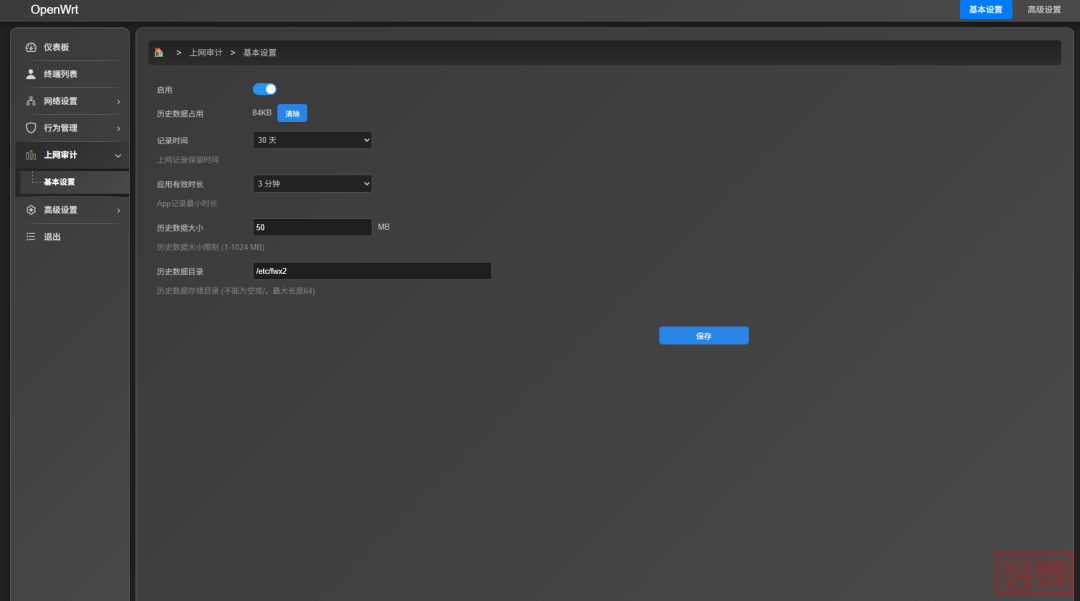Viewport: 1080px width, 601px height.
Task: Open the 应用有效时长 3 分钟 dropdown
Action: point(312,183)
